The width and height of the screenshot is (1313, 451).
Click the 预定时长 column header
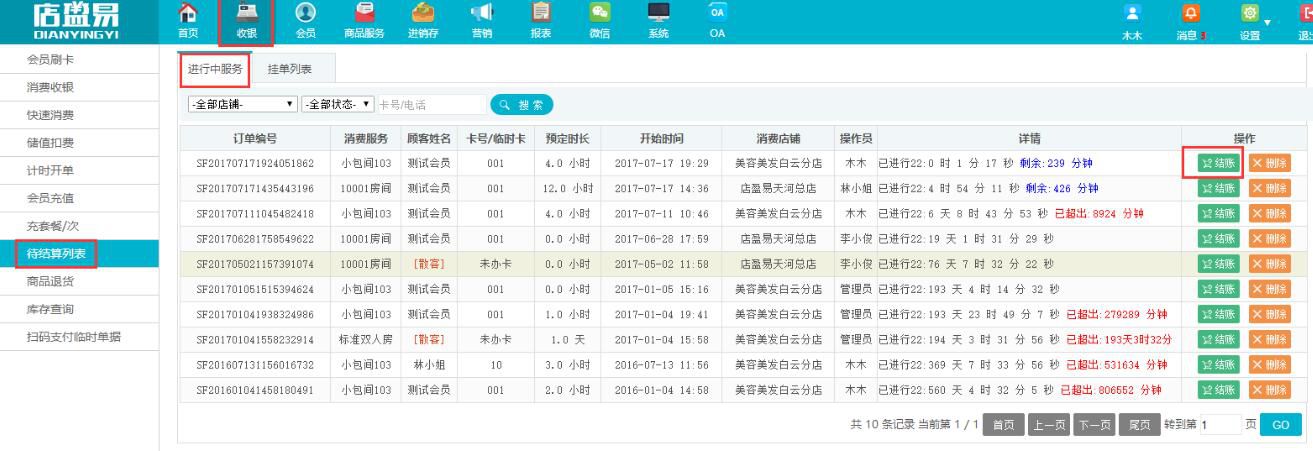pyautogui.click(x=567, y=138)
